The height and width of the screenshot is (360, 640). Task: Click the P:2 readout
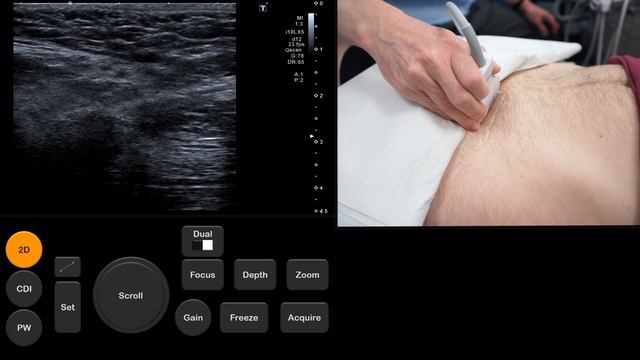(299, 80)
